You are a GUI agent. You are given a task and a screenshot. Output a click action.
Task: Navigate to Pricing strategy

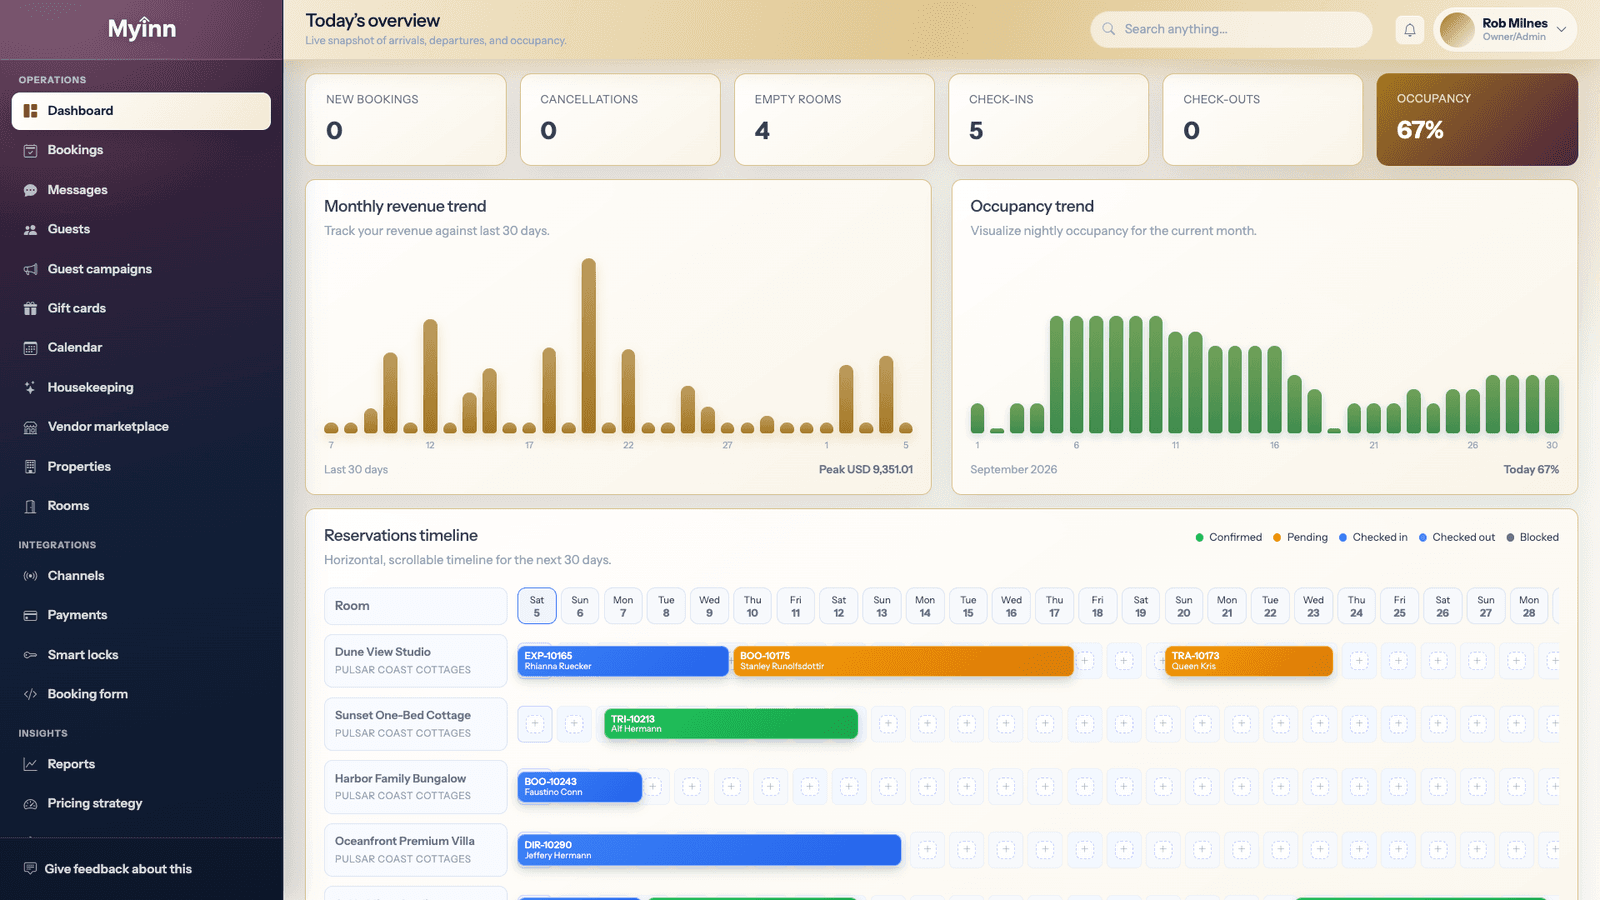coord(141,803)
